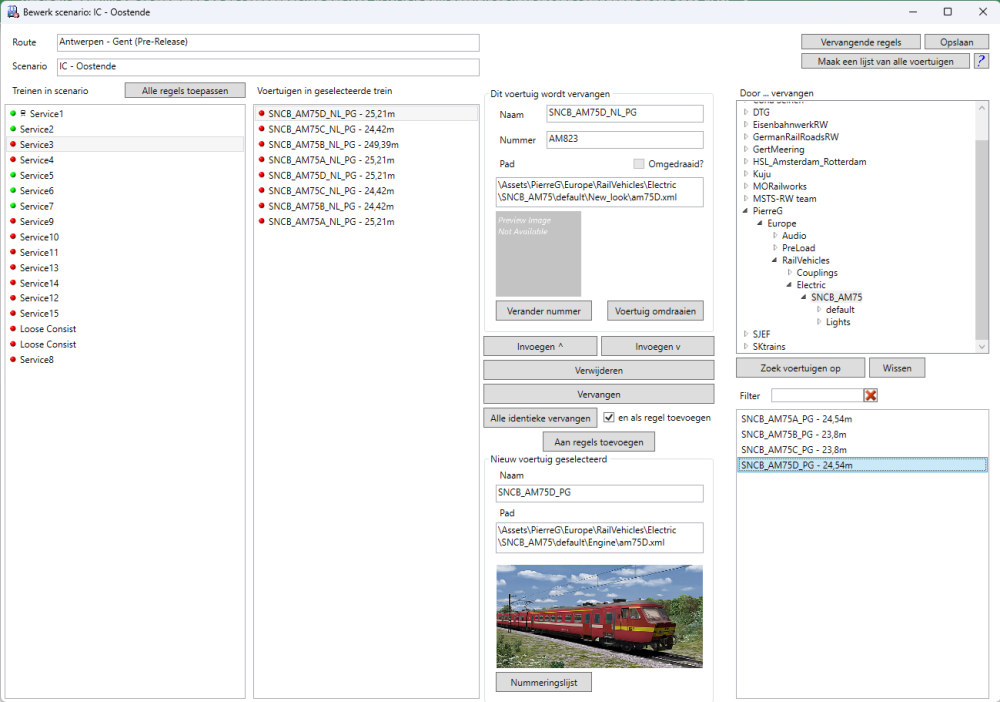Click the red status dot beside Service8
Viewport: 1000px width, 702px height.
click(x=13, y=360)
